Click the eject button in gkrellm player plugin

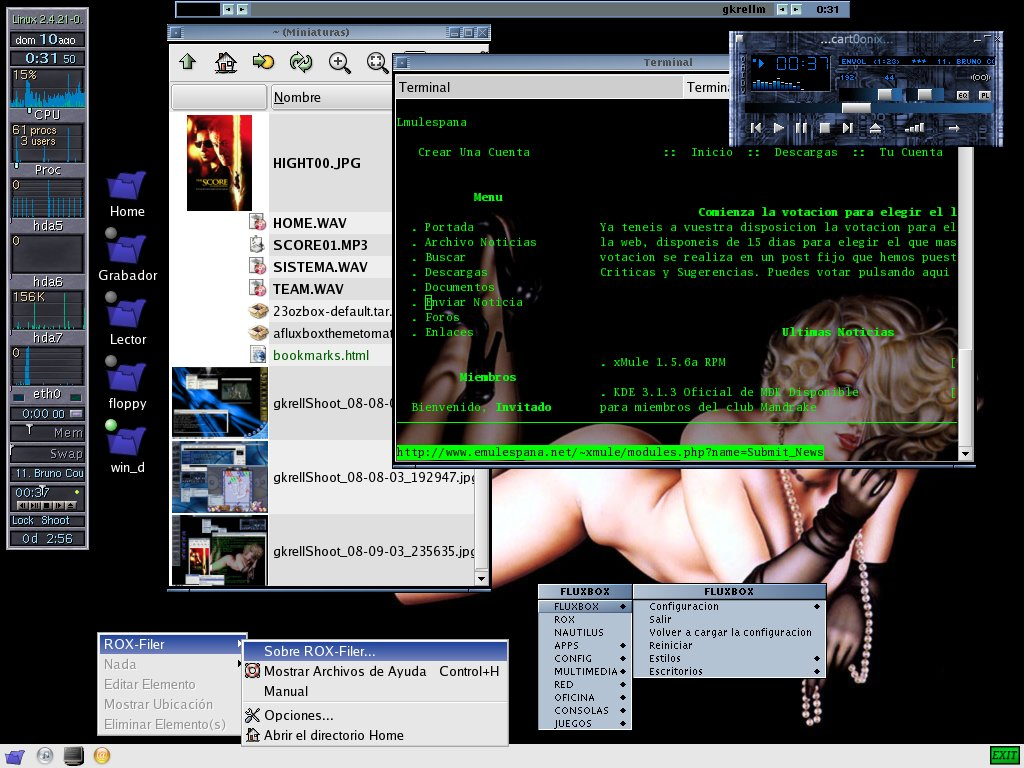71,505
